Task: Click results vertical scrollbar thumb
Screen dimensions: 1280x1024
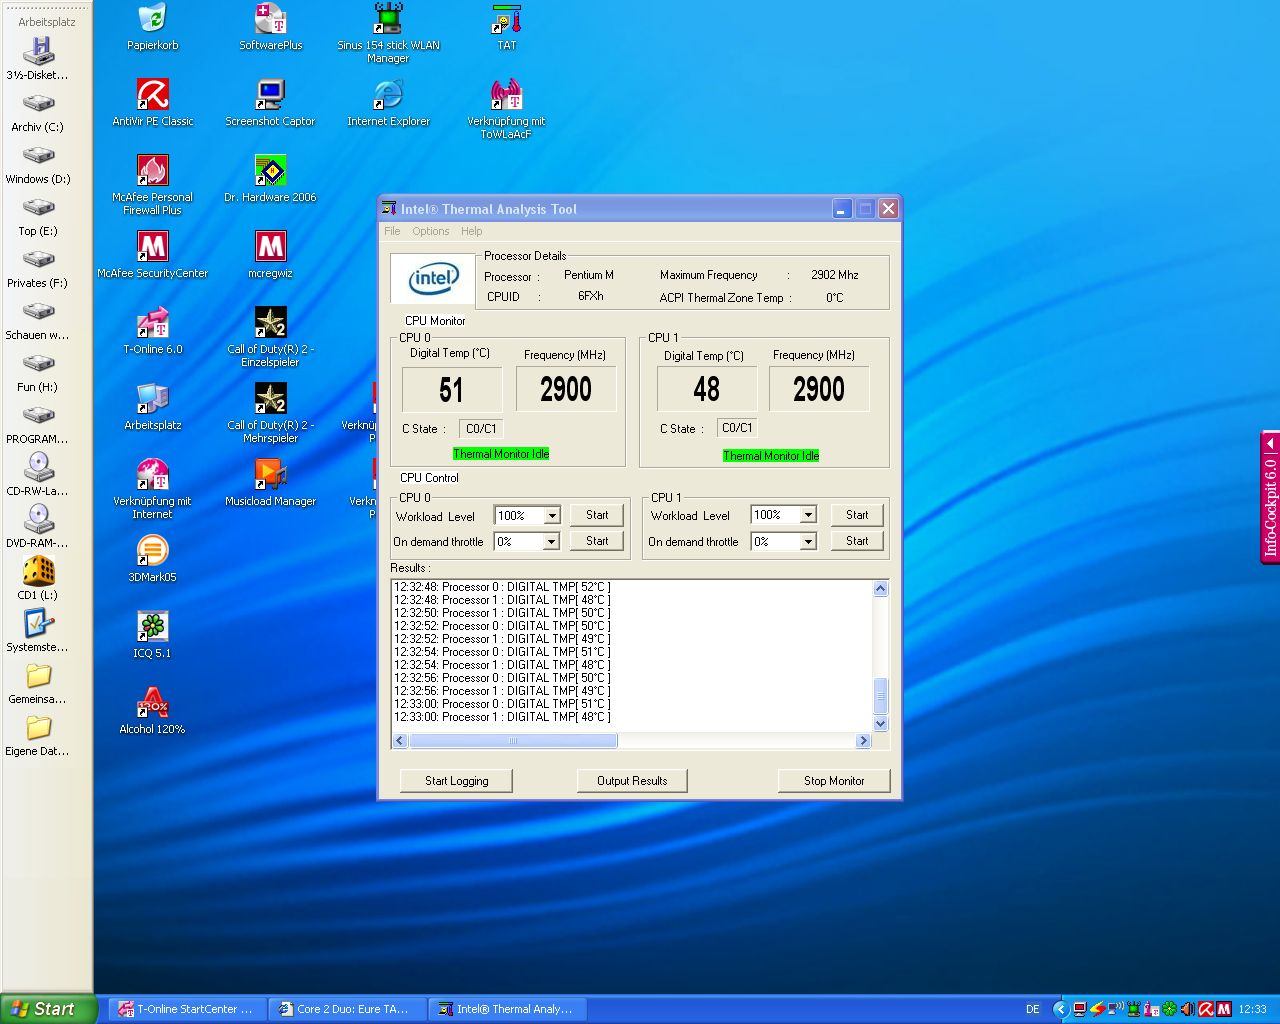Action: pyautogui.click(x=880, y=696)
